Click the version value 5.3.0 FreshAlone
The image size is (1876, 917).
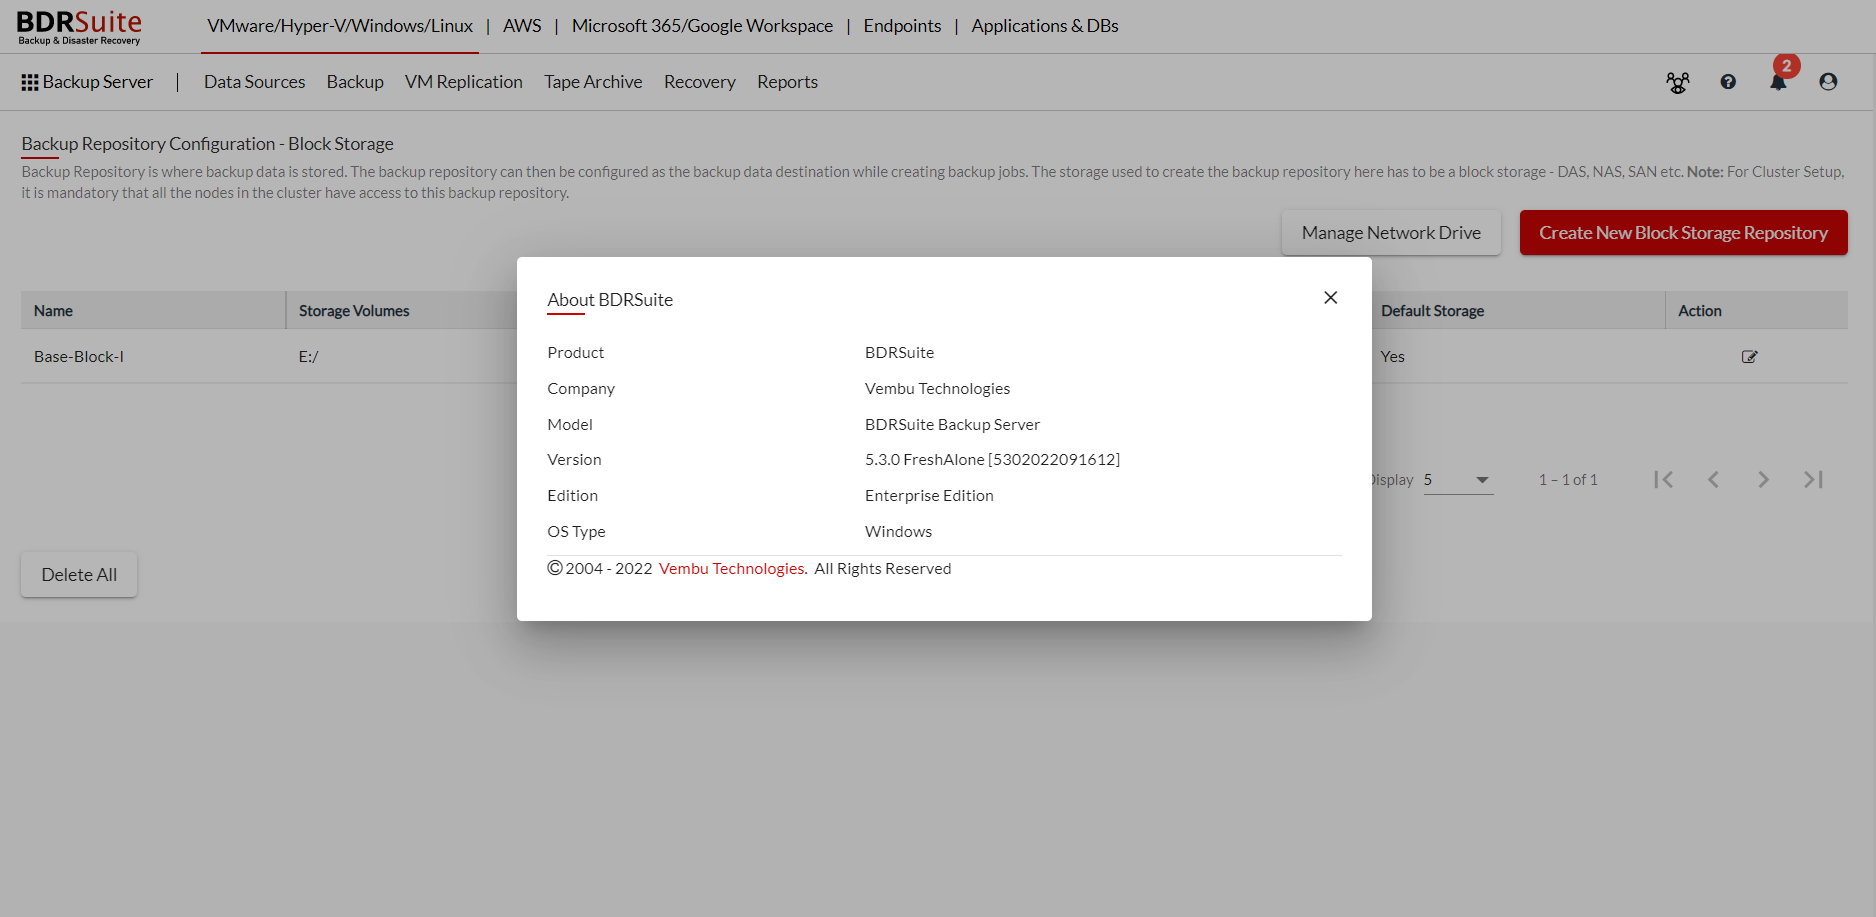992,460
